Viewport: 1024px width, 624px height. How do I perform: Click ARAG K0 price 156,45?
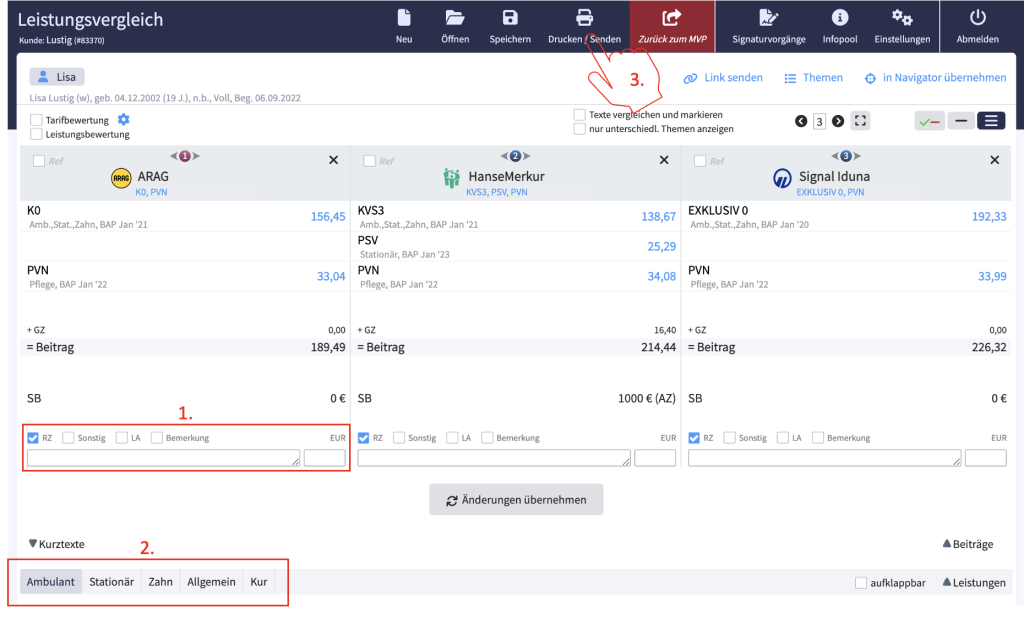328,217
